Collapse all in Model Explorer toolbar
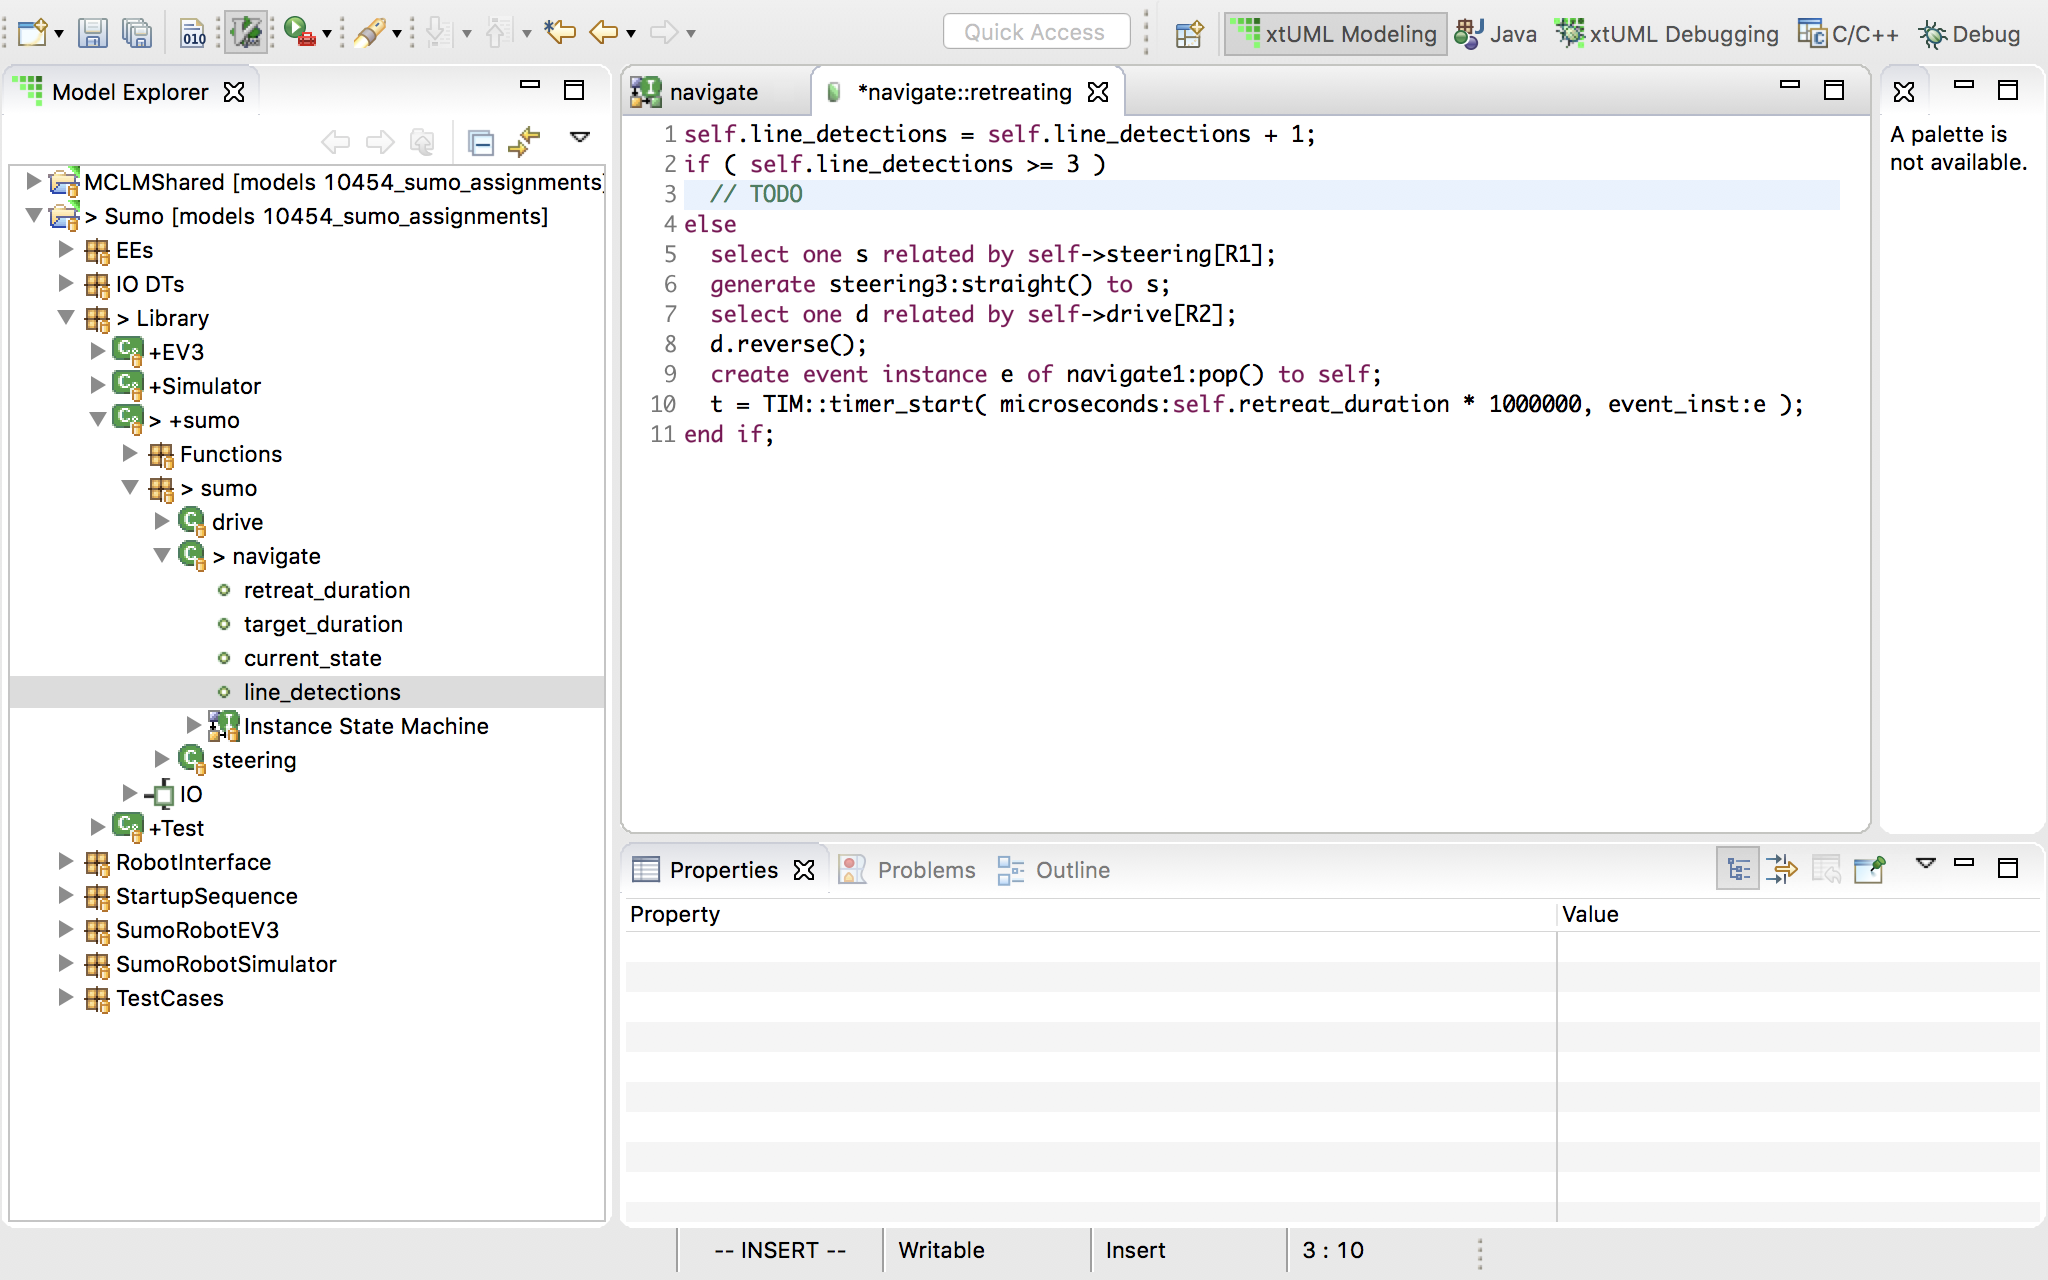 coord(481,142)
